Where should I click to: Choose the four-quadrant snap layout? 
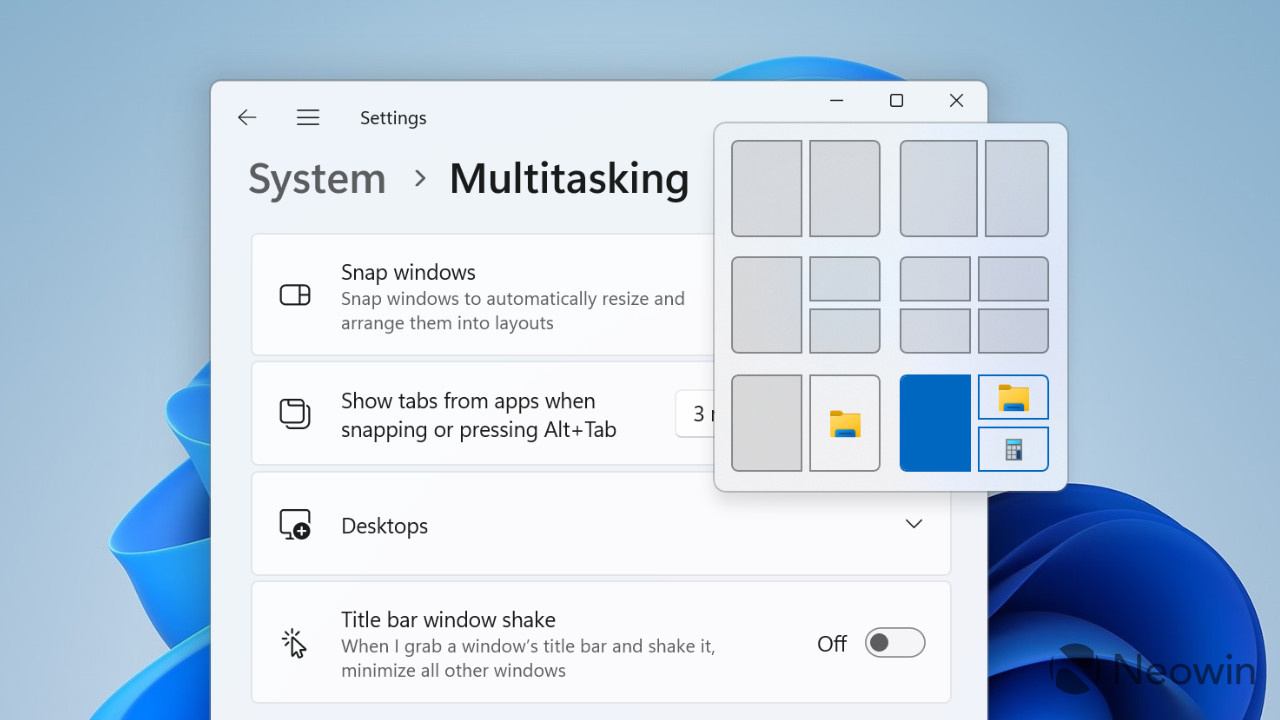pos(973,305)
